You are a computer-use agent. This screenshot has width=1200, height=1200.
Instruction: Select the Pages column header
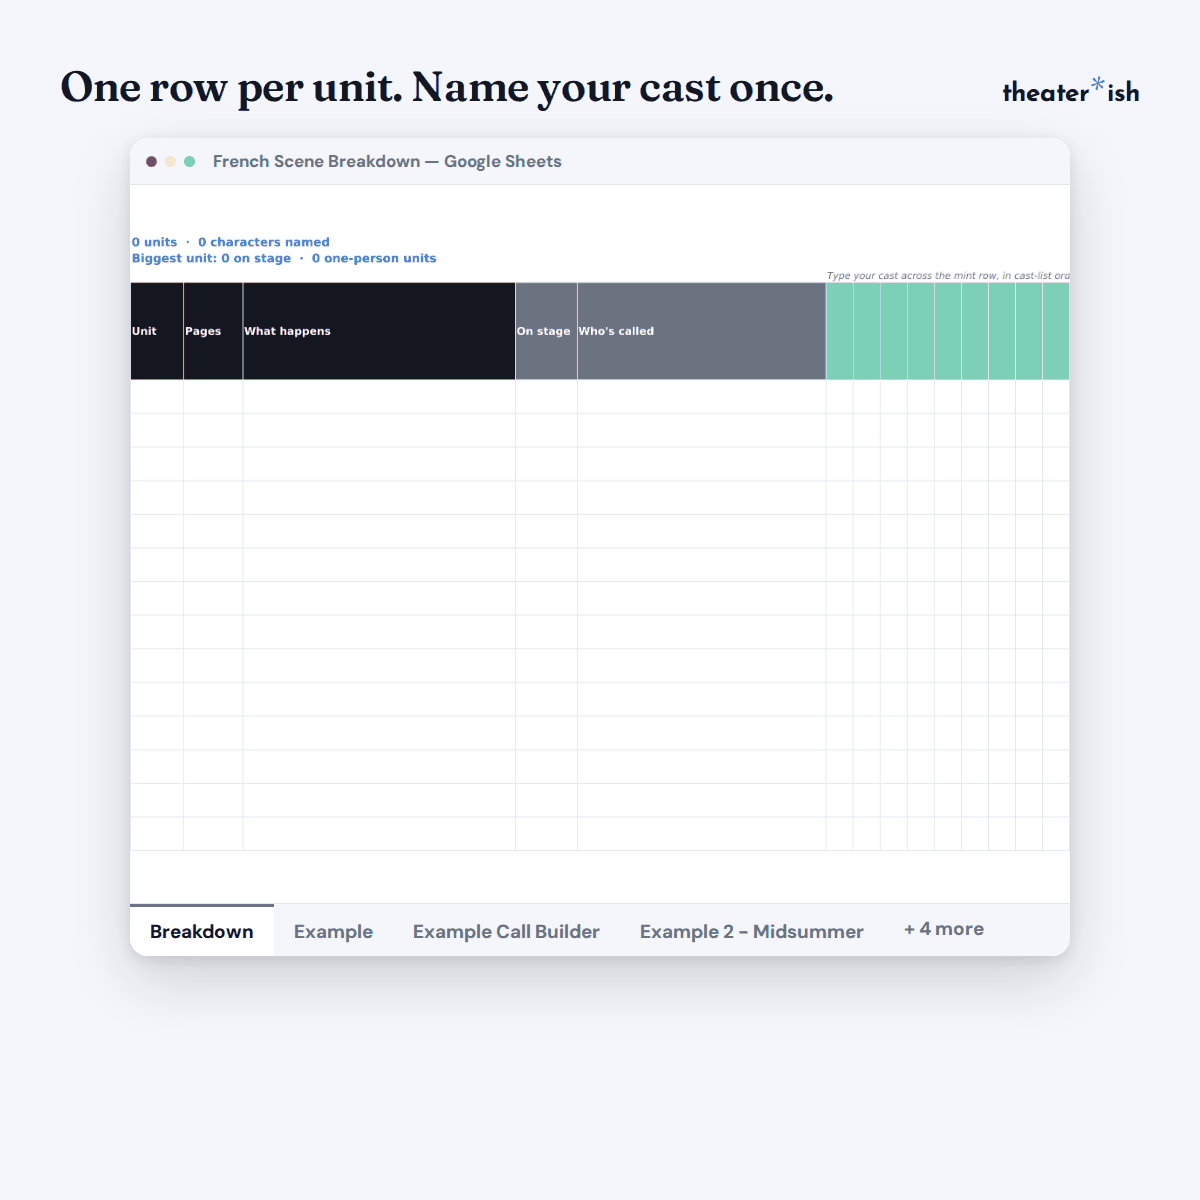point(213,331)
